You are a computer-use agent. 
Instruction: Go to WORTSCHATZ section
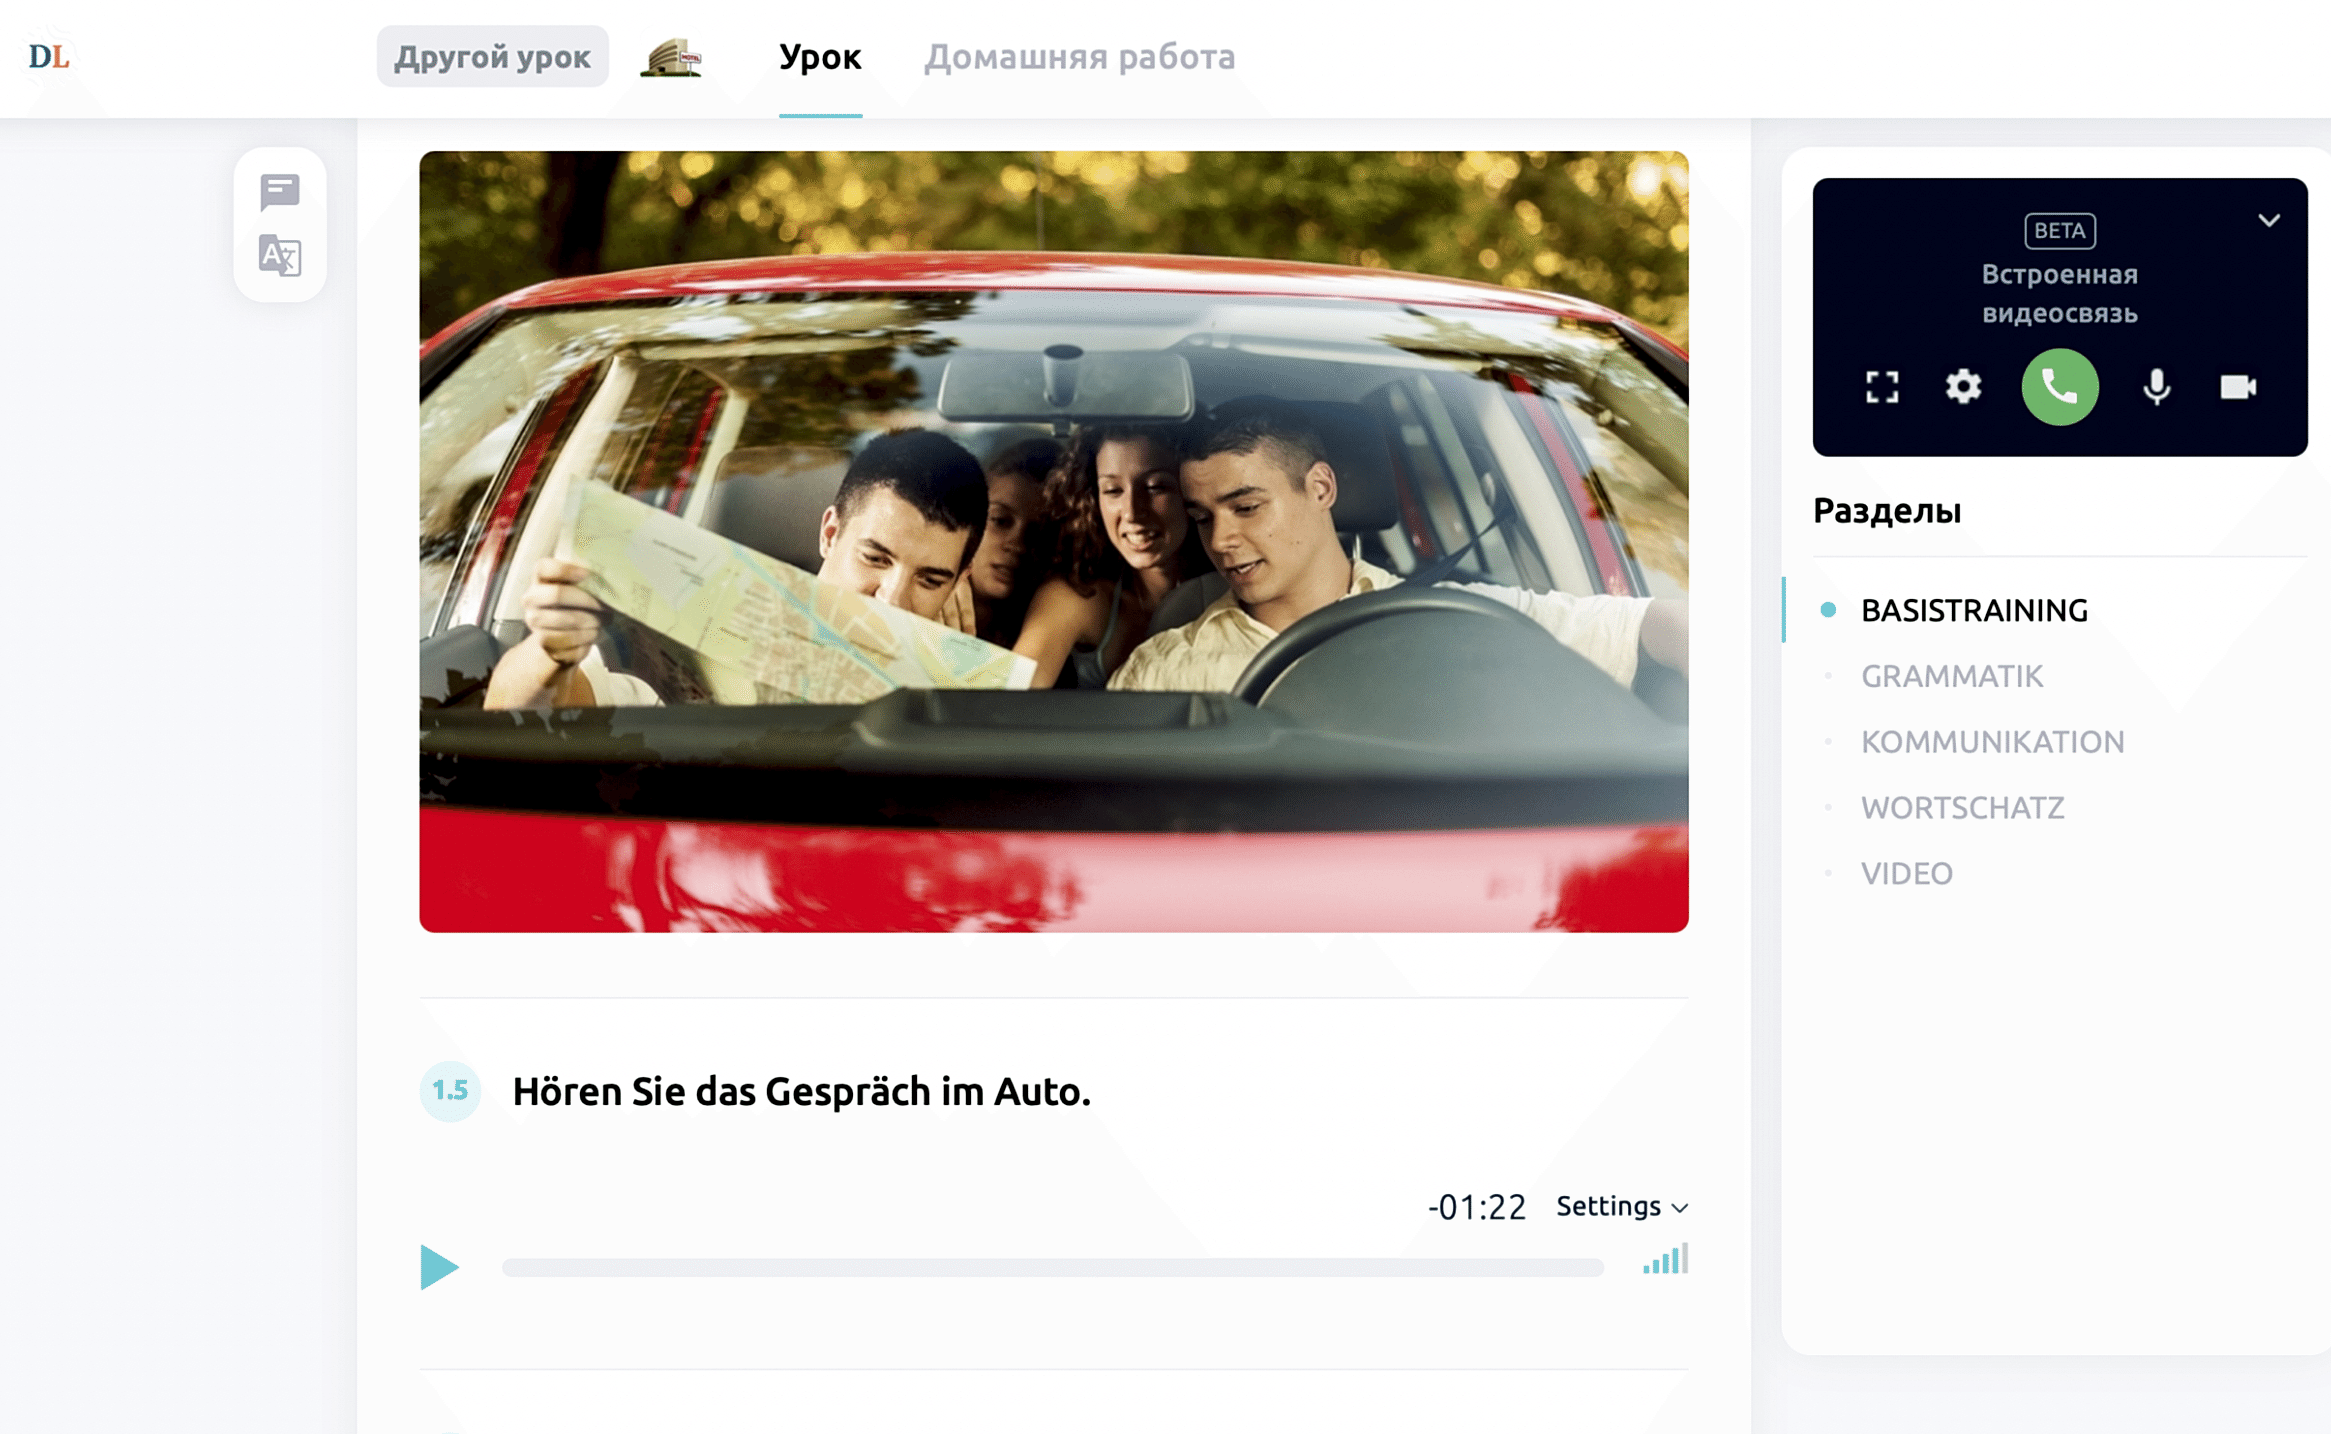1963,807
